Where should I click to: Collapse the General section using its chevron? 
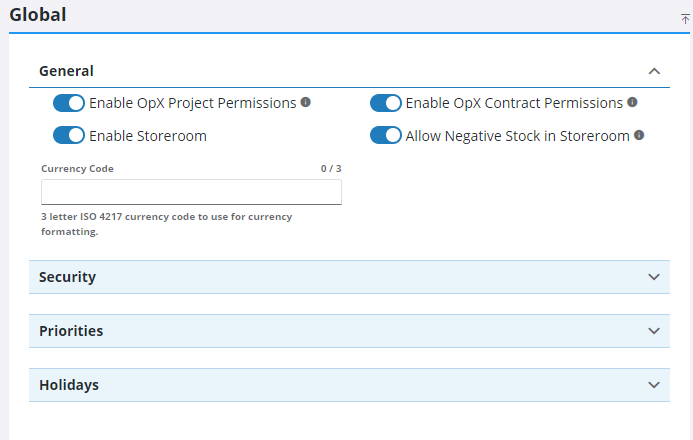(x=654, y=71)
